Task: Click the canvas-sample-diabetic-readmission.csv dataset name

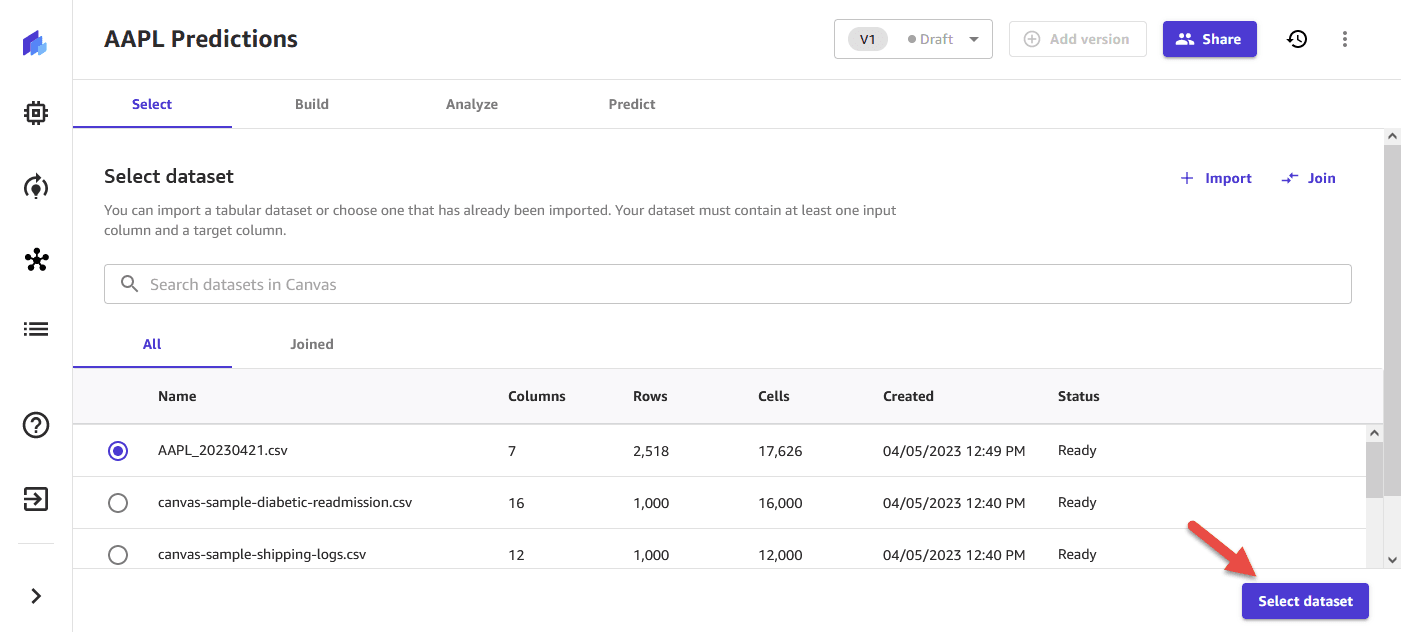Action: tap(285, 502)
